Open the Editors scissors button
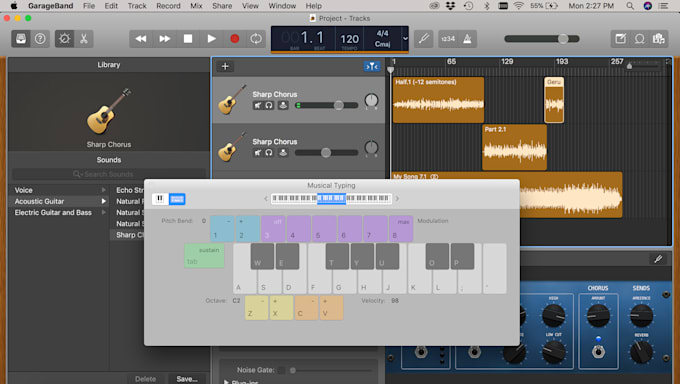 click(84, 39)
